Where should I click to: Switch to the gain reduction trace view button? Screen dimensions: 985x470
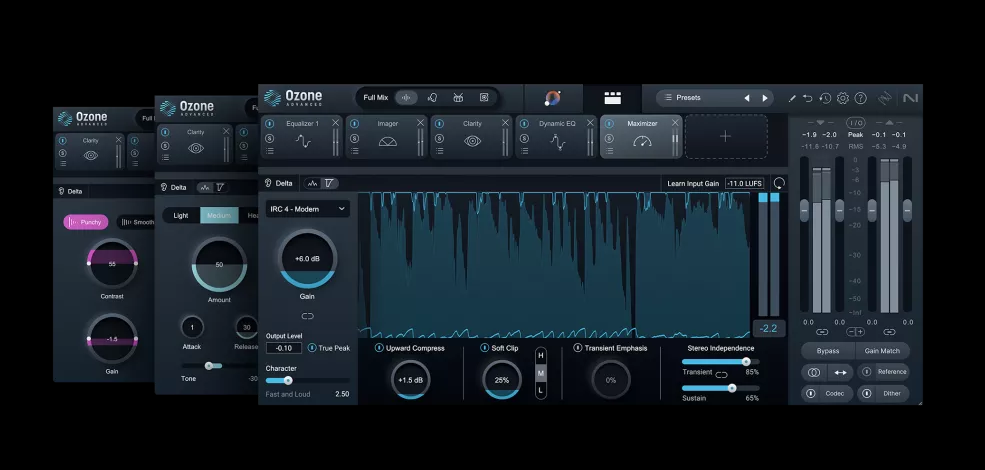pos(329,183)
